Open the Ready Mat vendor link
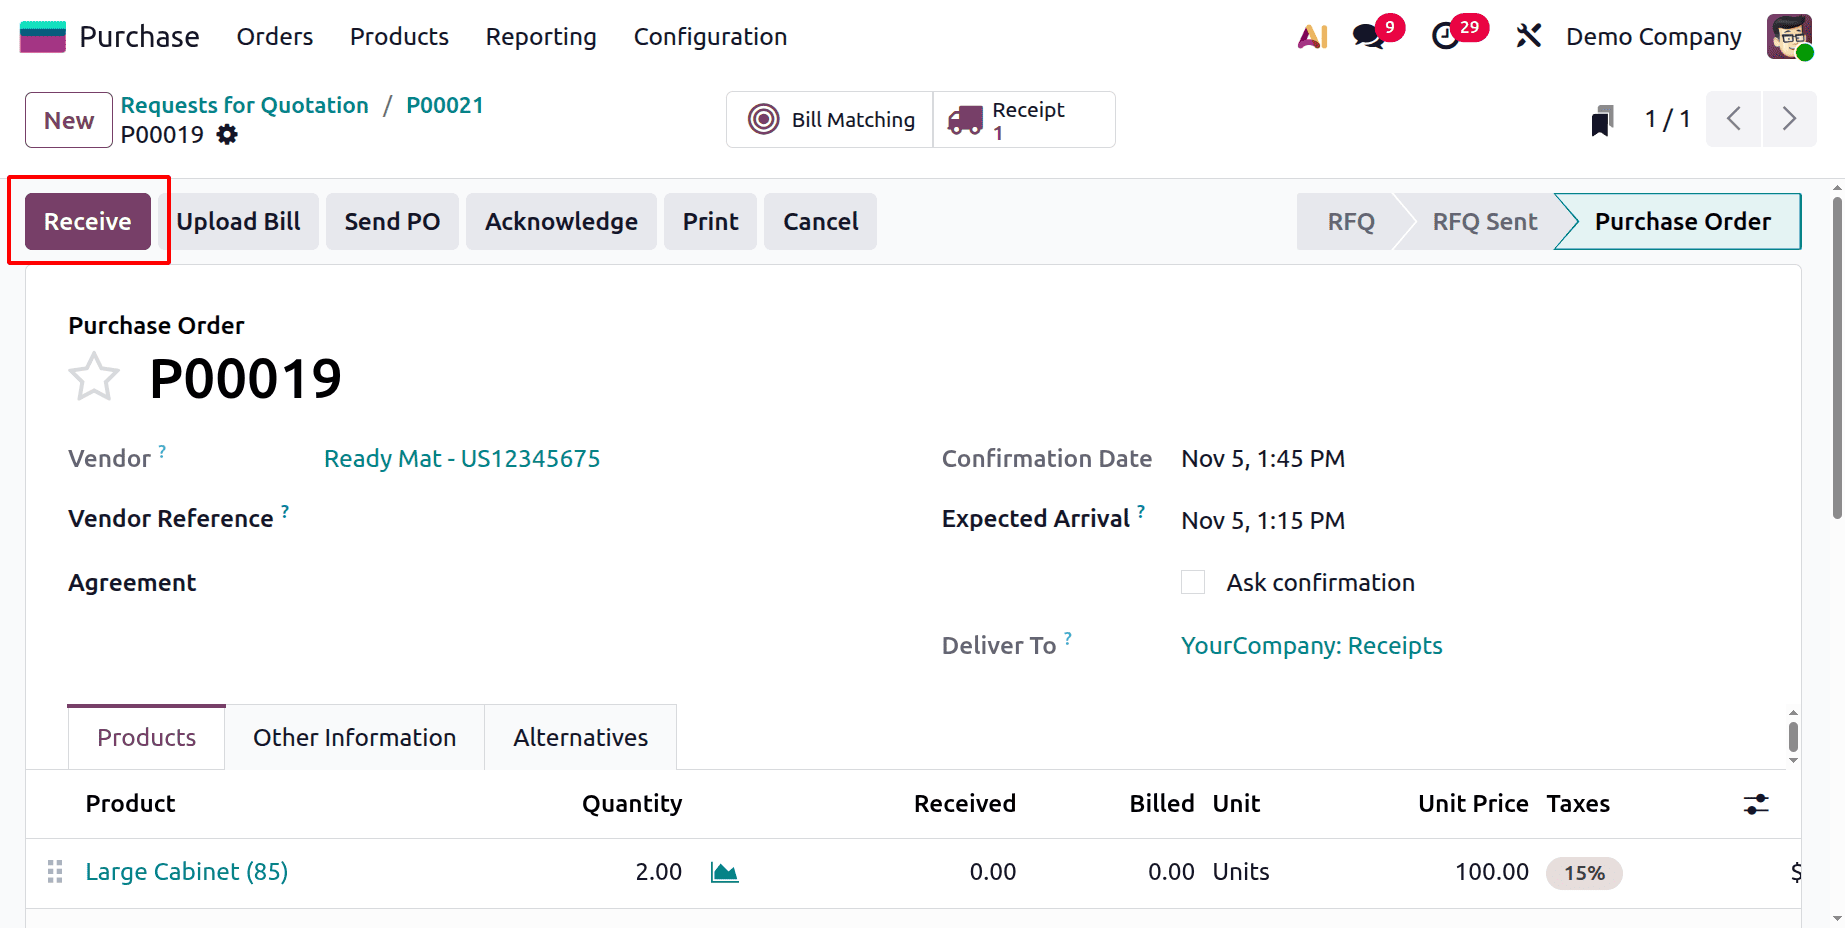Image resolution: width=1845 pixels, height=928 pixels. coord(461,458)
